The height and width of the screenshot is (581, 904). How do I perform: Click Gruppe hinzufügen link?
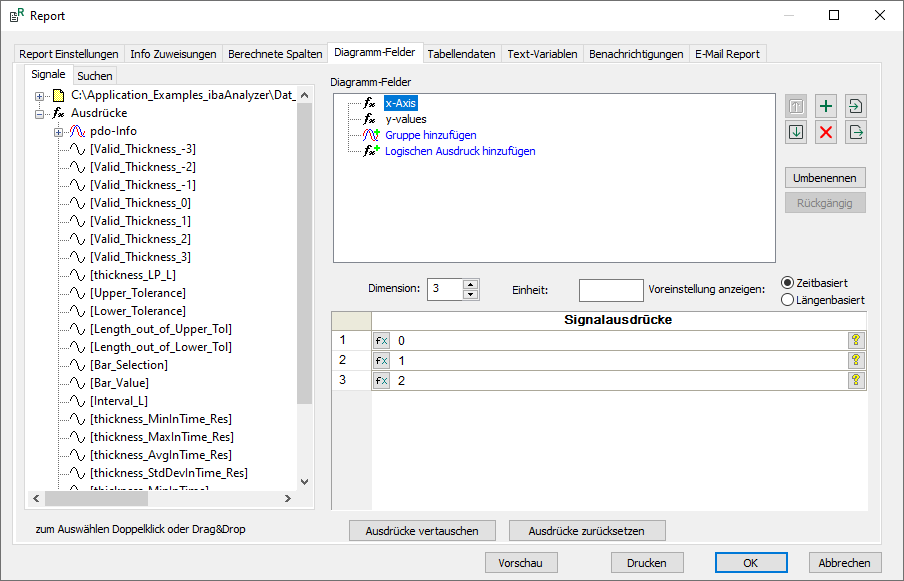[x=431, y=135]
